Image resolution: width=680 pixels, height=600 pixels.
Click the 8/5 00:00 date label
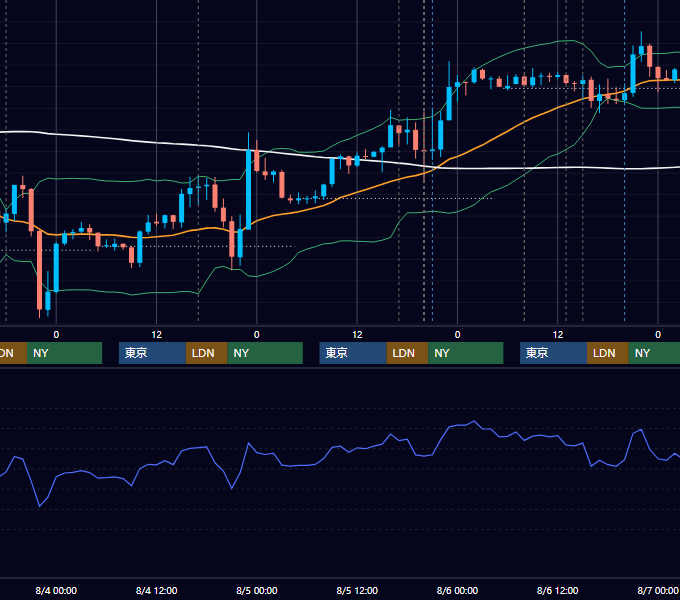pyautogui.click(x=257, y=590)
